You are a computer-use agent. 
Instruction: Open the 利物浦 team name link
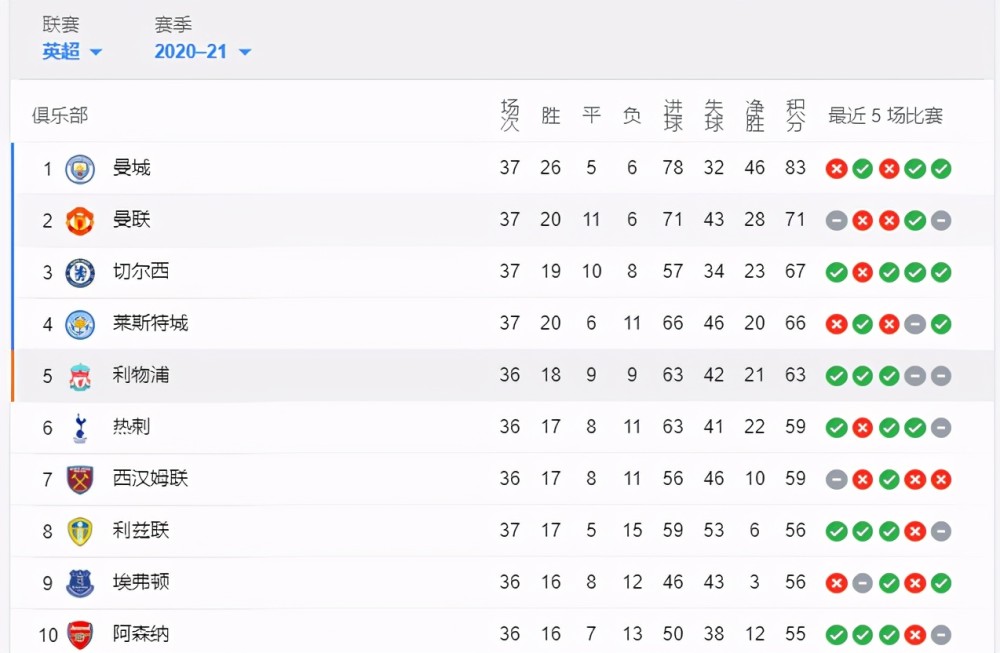click(x=141, y=374)
